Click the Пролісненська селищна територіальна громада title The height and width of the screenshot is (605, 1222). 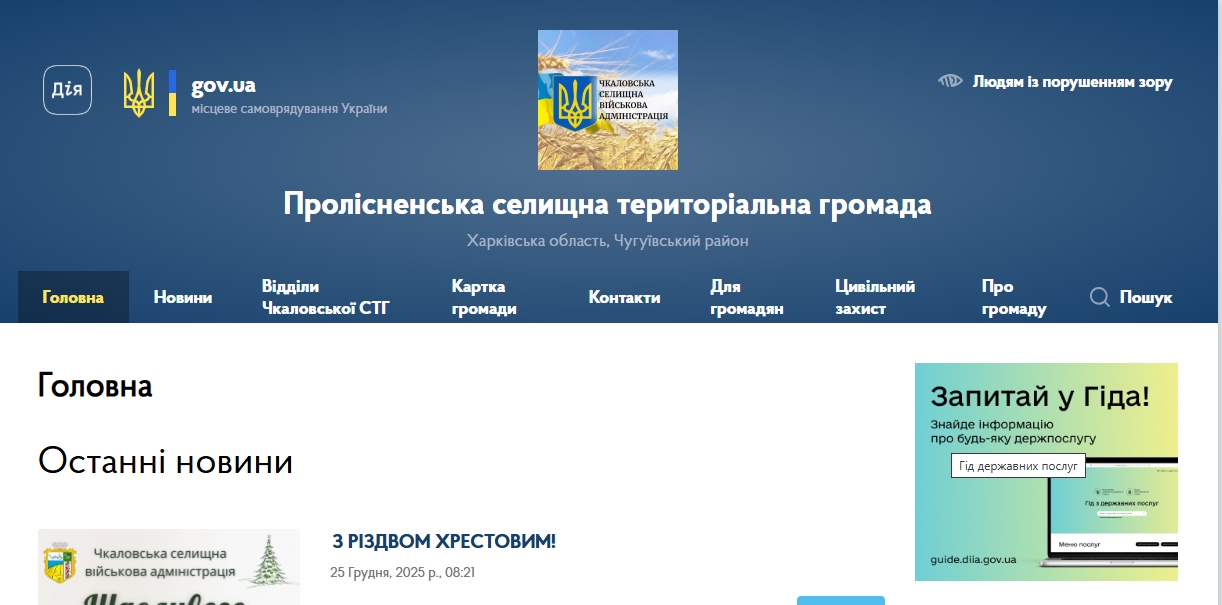coord(607,204)
